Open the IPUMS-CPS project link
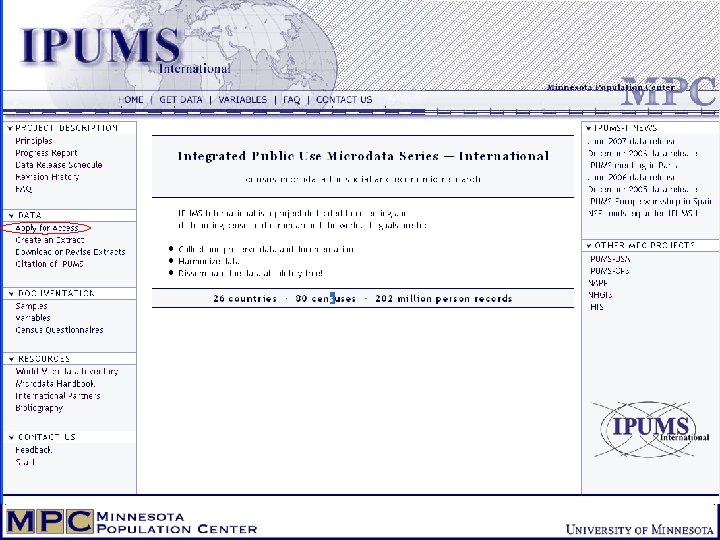The image size is (720, 540). click(609, 271)
